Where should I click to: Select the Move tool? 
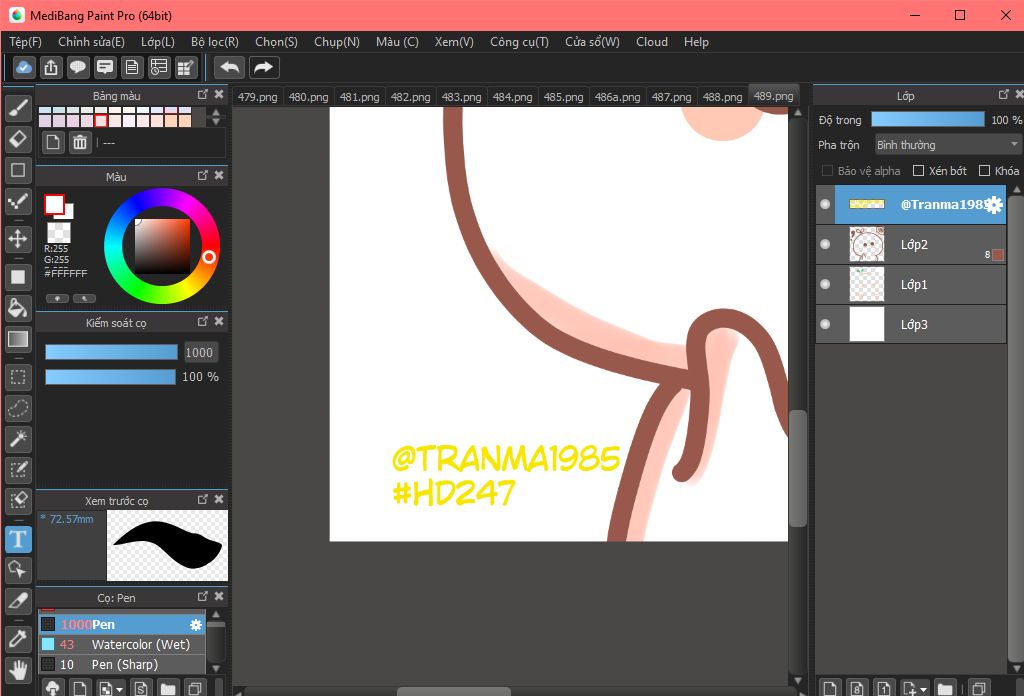pos(18,238)
